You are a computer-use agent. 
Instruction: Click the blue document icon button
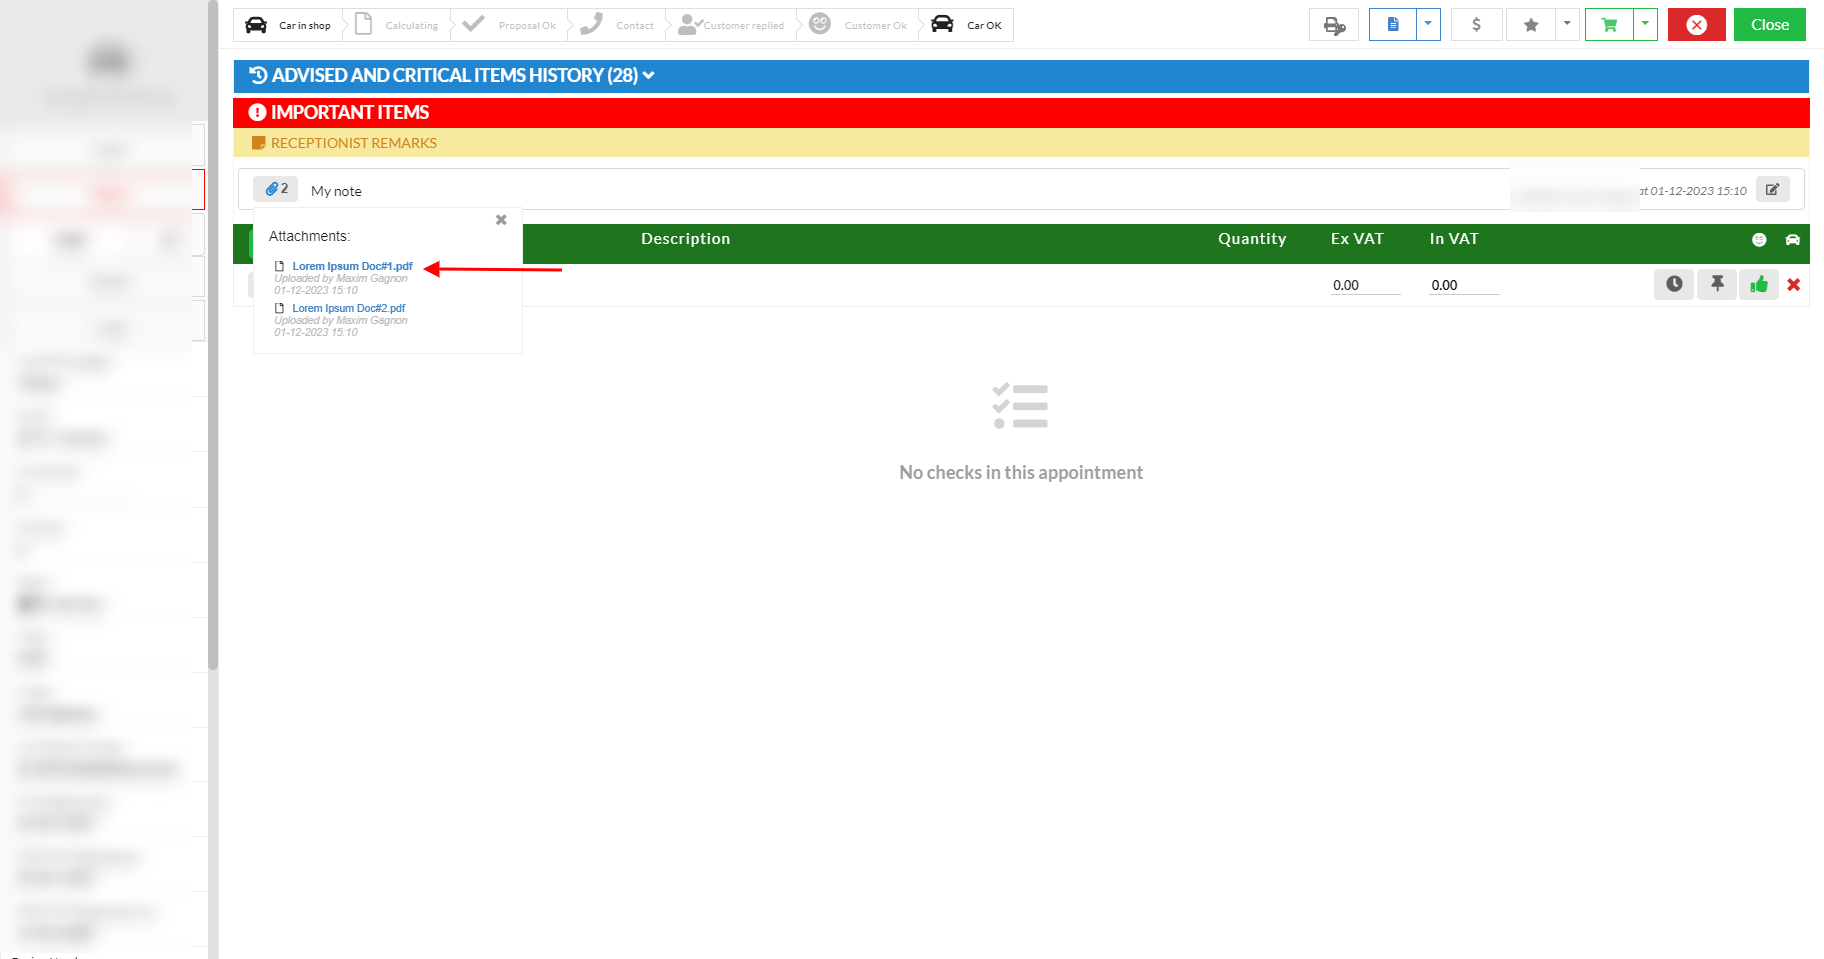click(x=1393, y=25)
